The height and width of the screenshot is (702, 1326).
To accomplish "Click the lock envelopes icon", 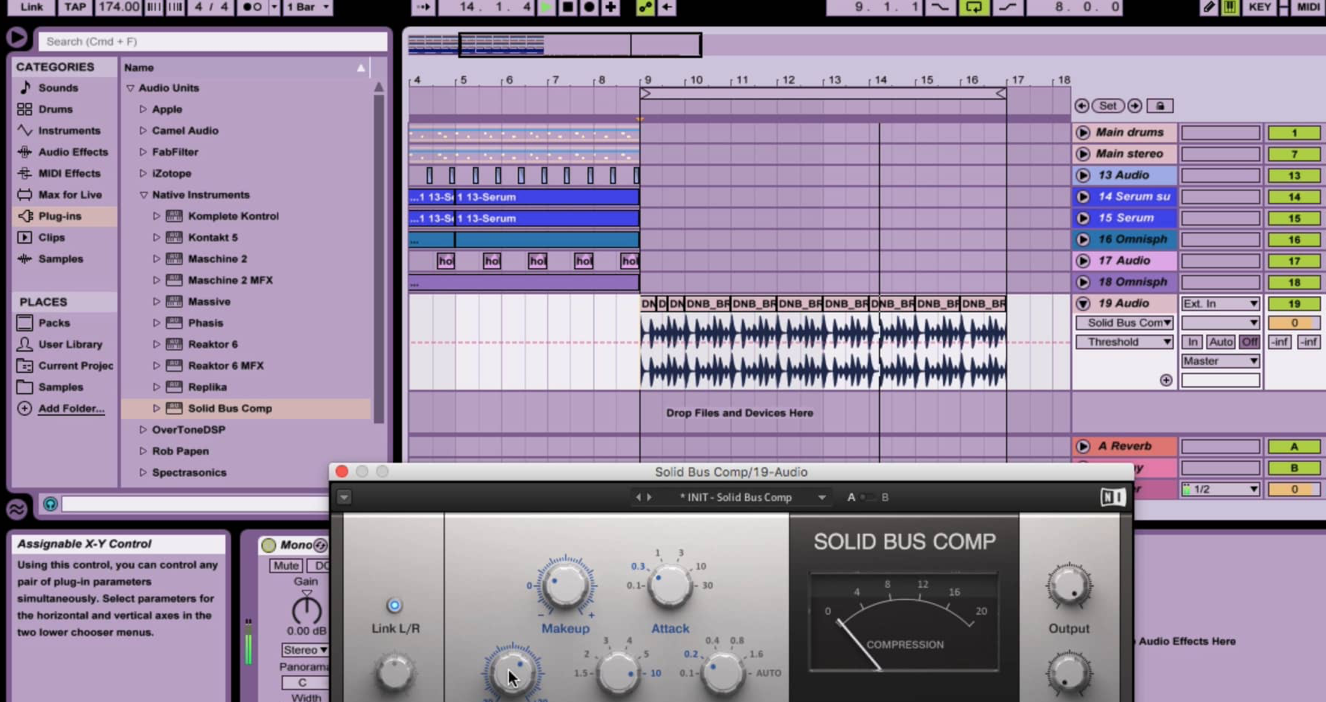I will pos(1160,106).
